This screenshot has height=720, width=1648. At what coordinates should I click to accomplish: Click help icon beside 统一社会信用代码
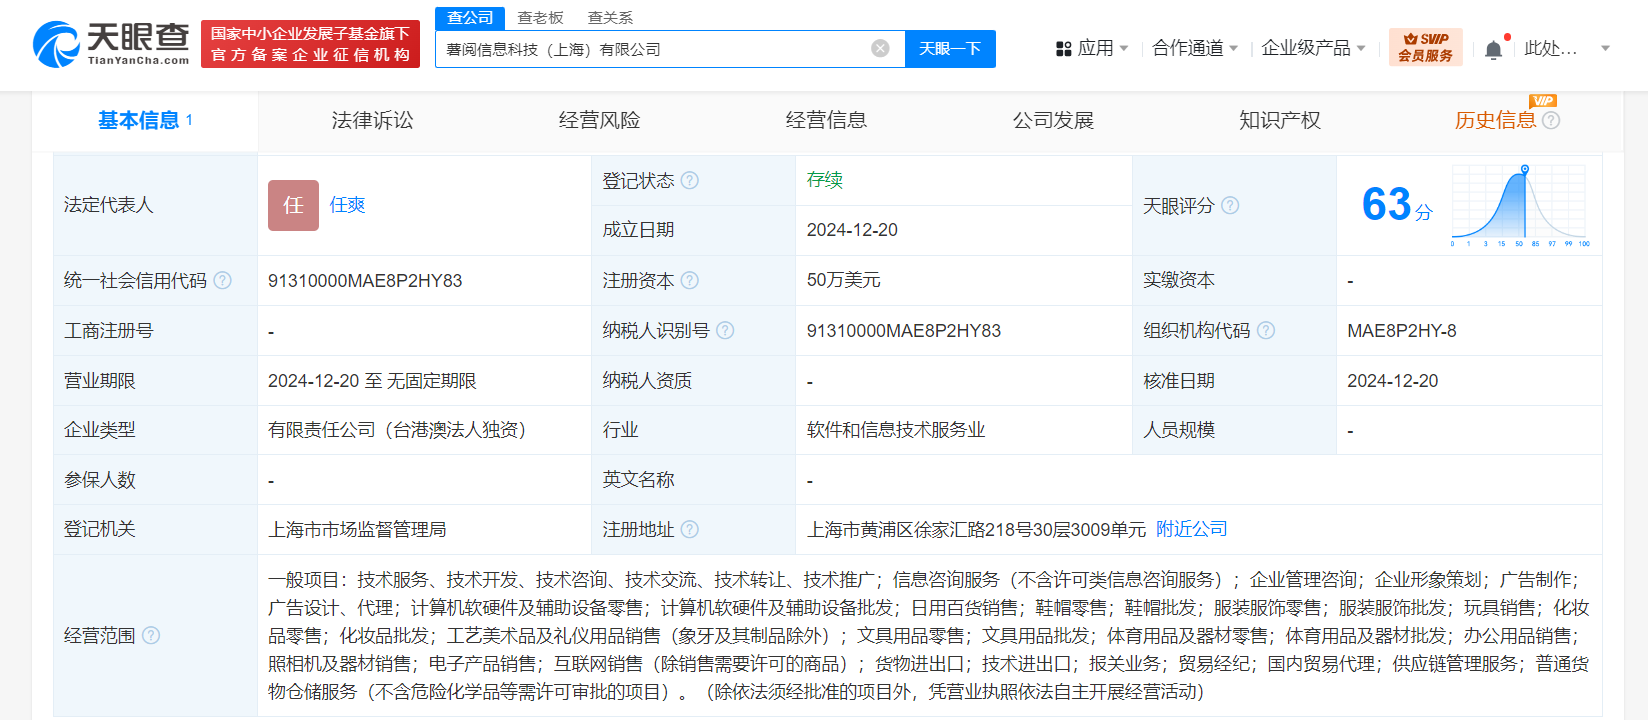click(222, 281)
